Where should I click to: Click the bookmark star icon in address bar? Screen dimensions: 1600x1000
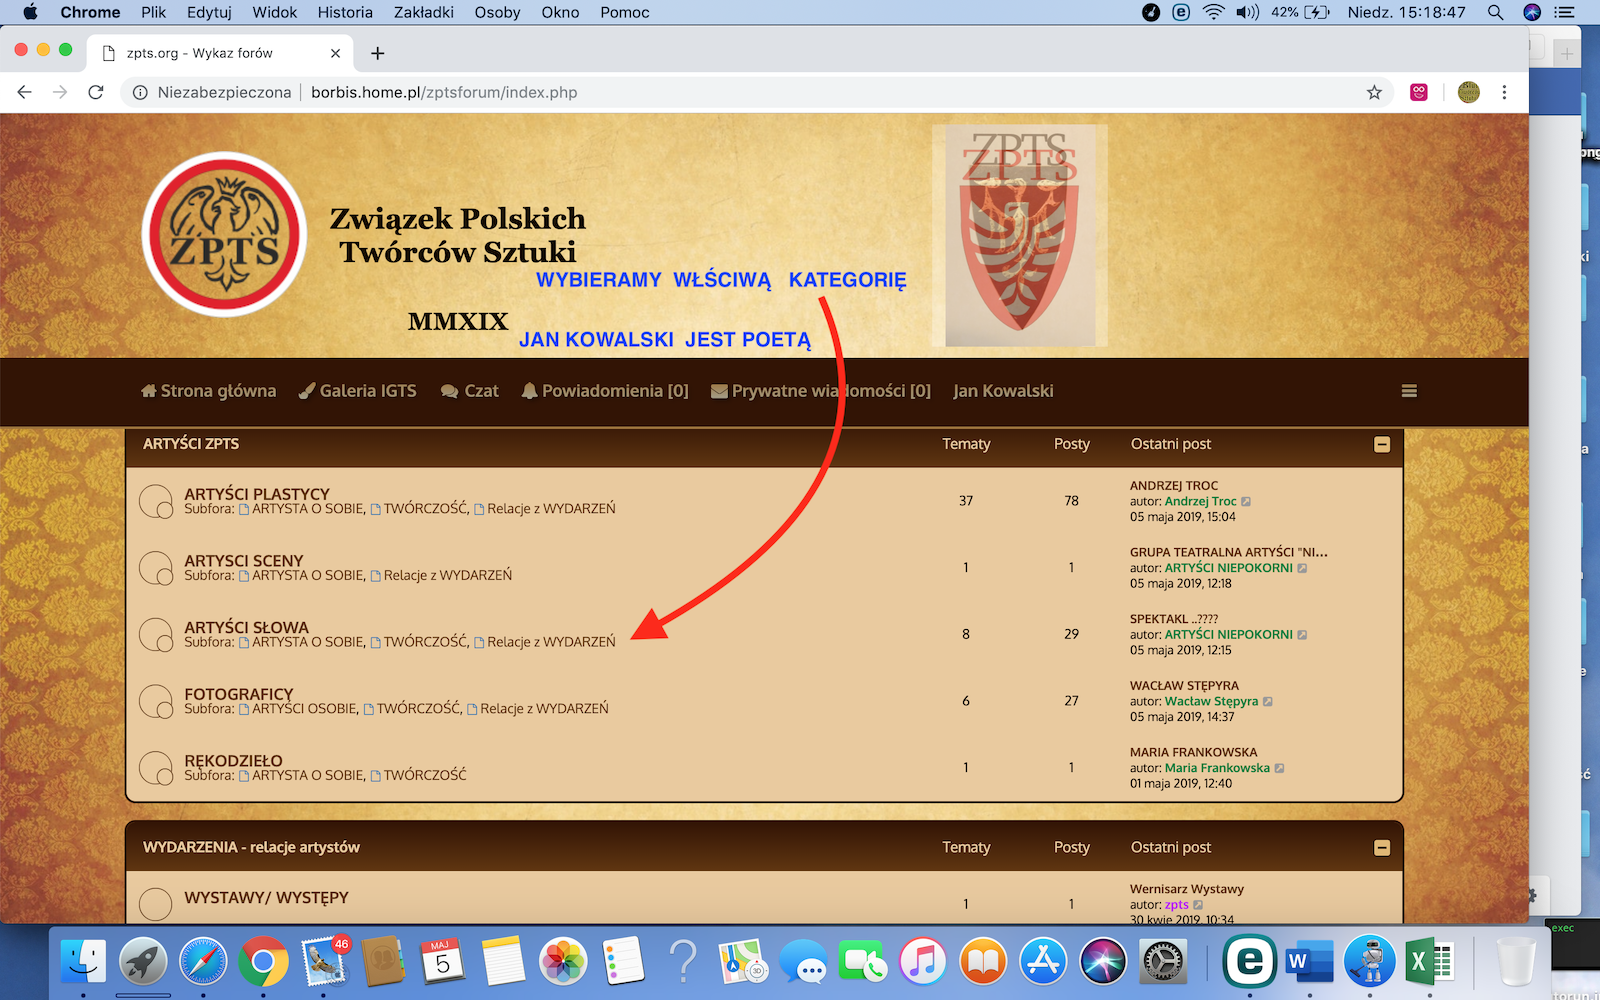(1374, 92)
